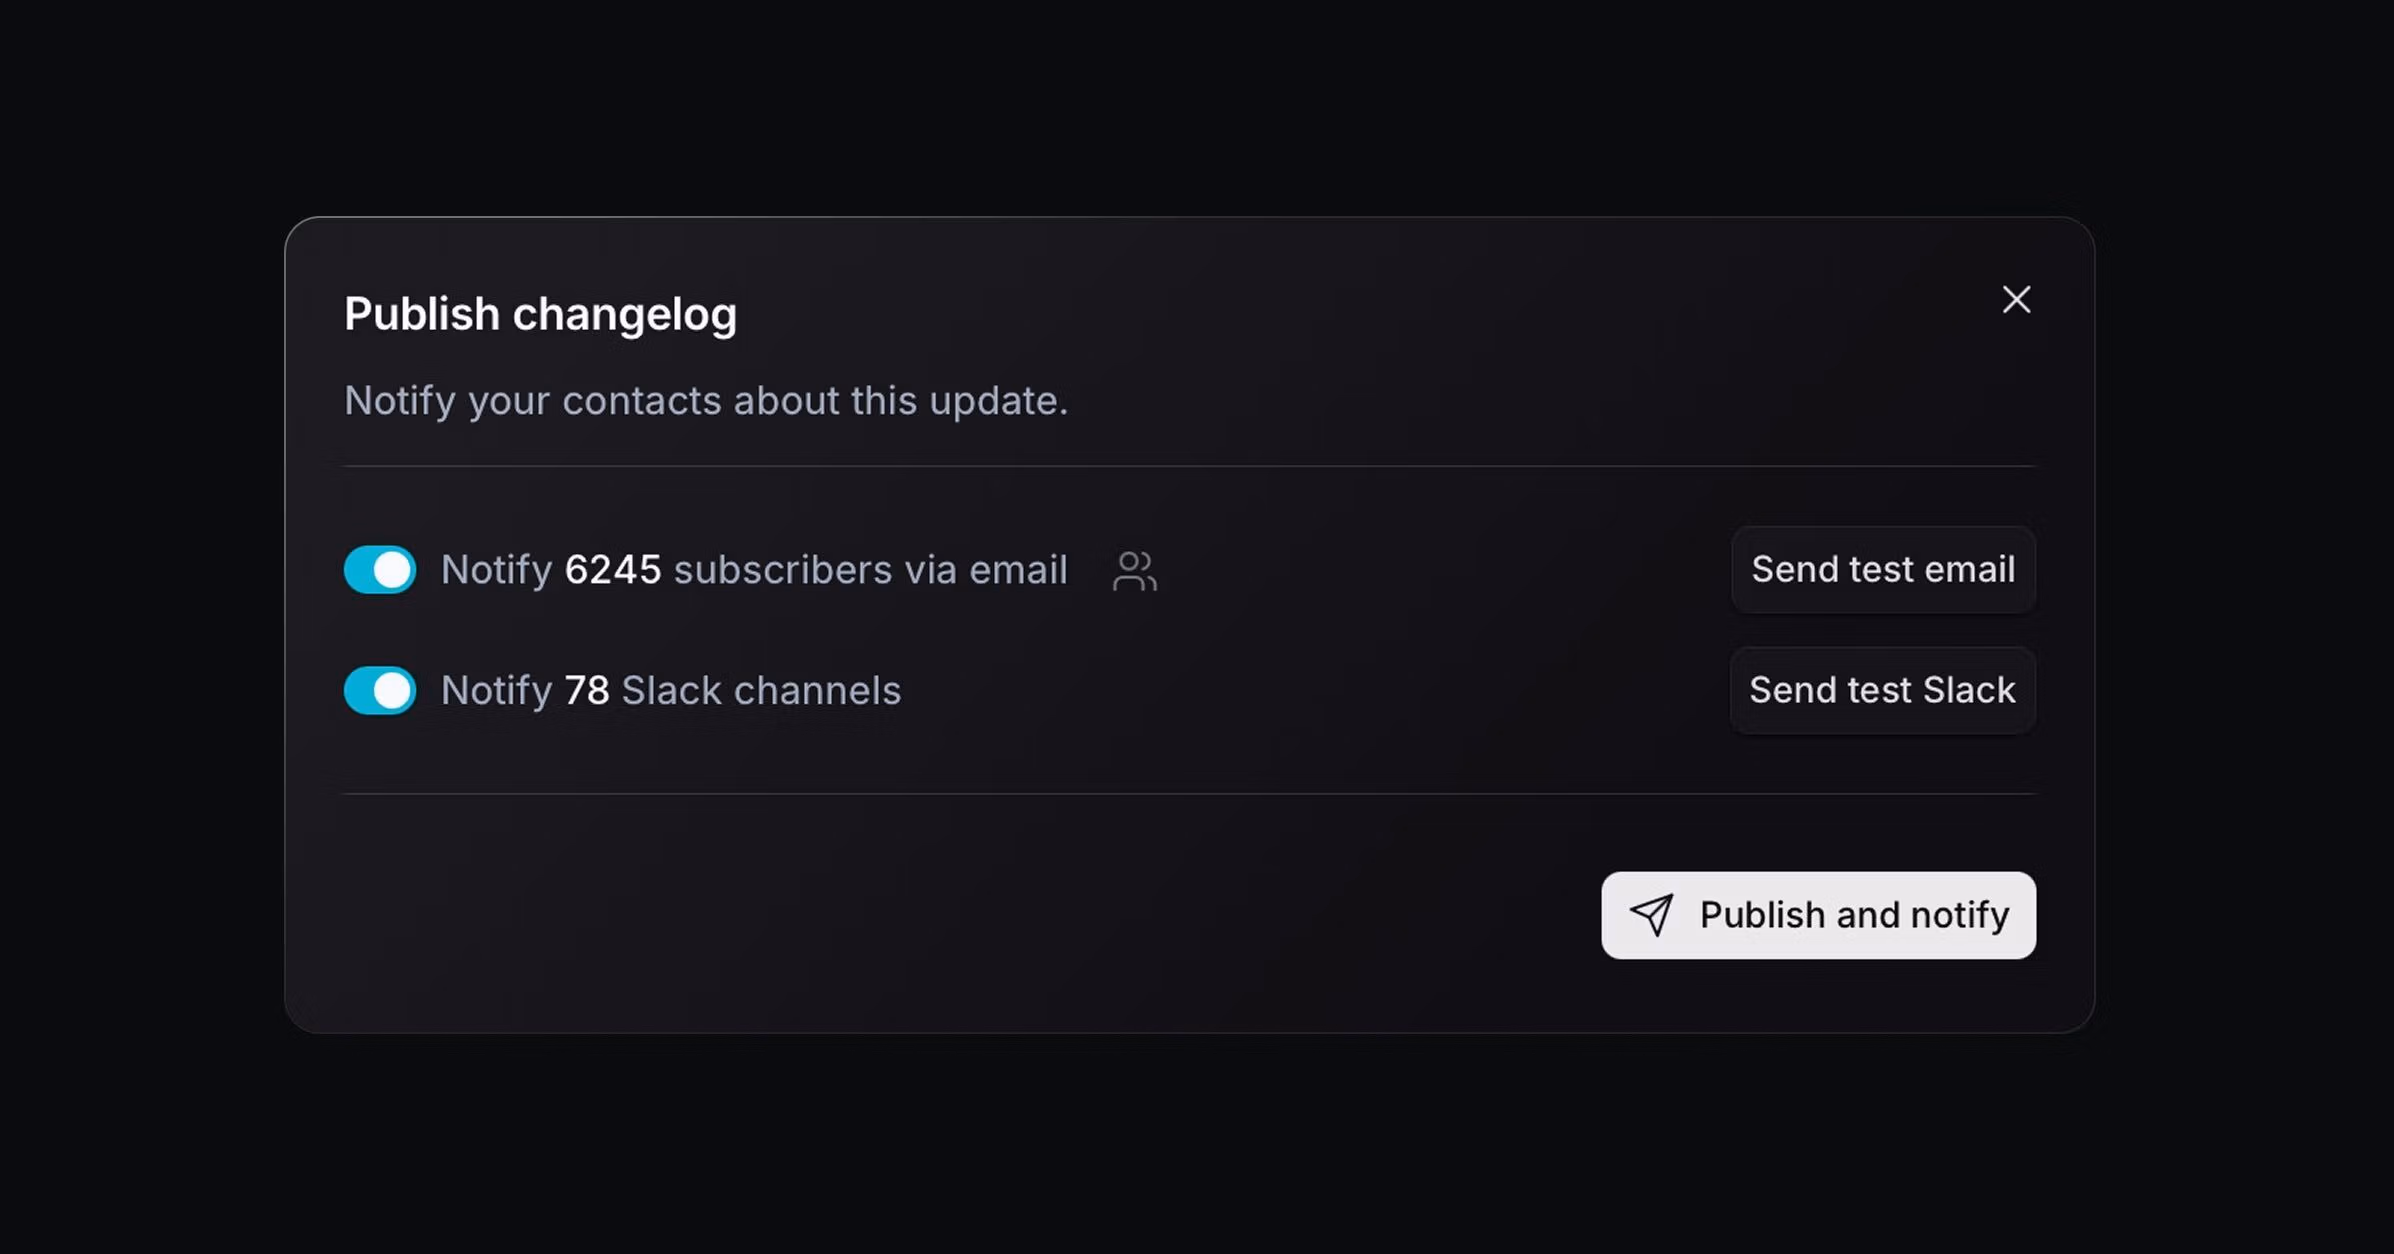This screenshot has width=2394, height=1254.
Task: Click the bold 6245 subscriber count
Action: click(x=613, y=569)
